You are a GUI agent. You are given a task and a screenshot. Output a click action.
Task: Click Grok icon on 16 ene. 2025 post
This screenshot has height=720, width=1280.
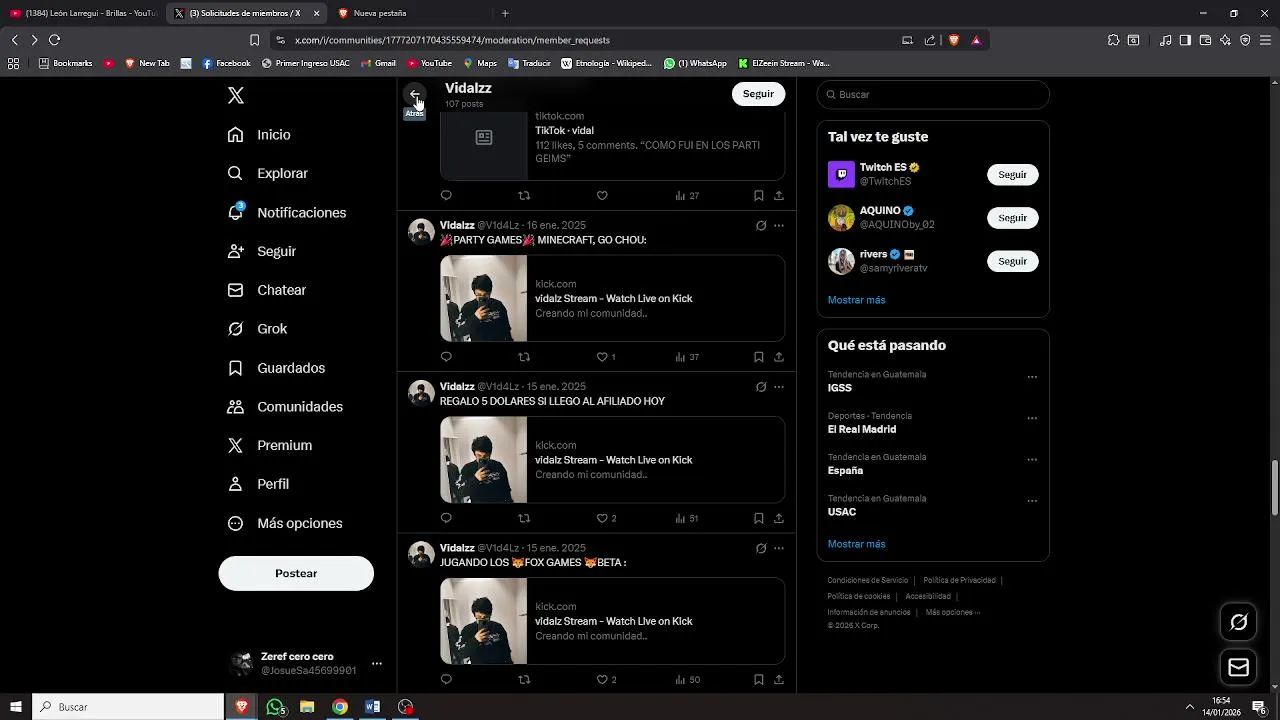tap(761, 226)
